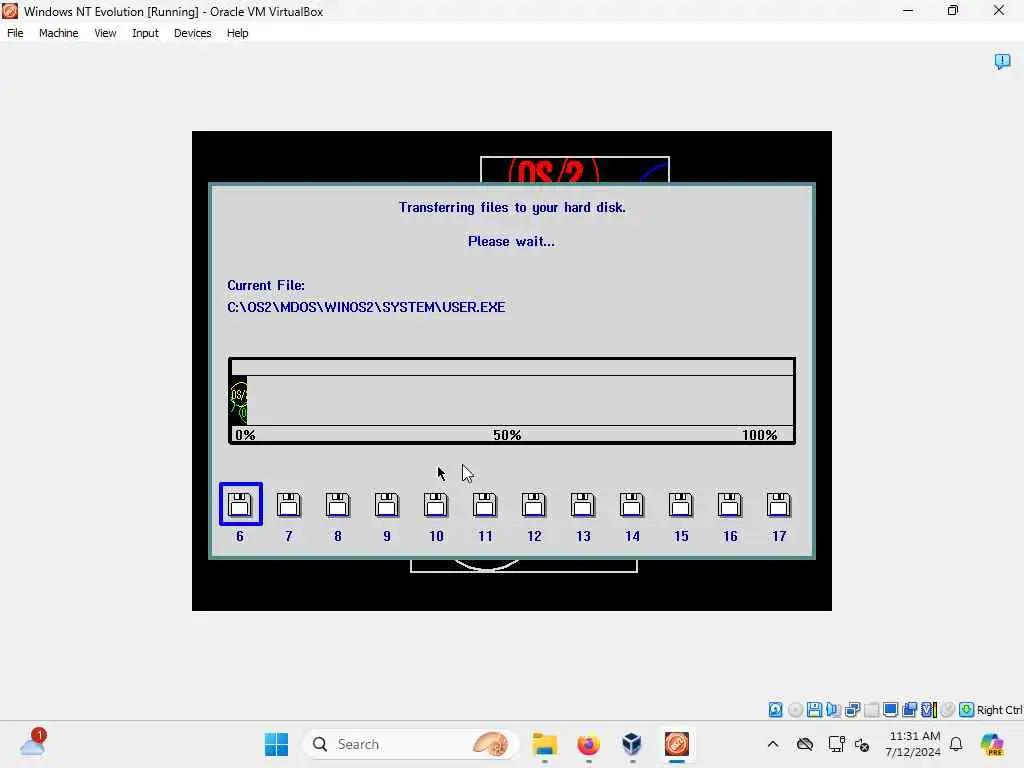Click the muted volume tray icon

[862, 744]
